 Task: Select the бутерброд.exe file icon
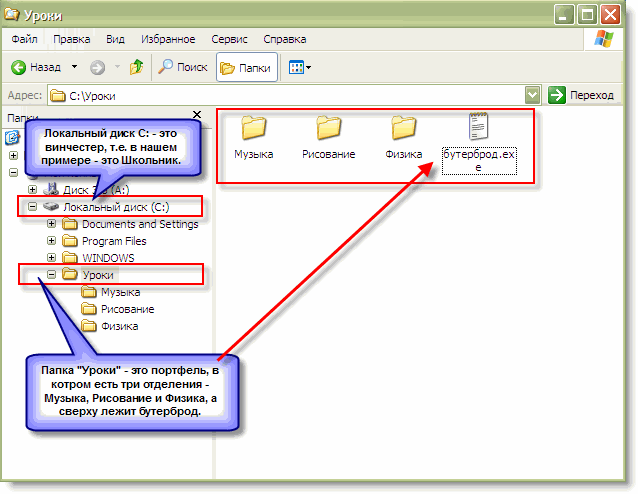(x=479, y=128)
